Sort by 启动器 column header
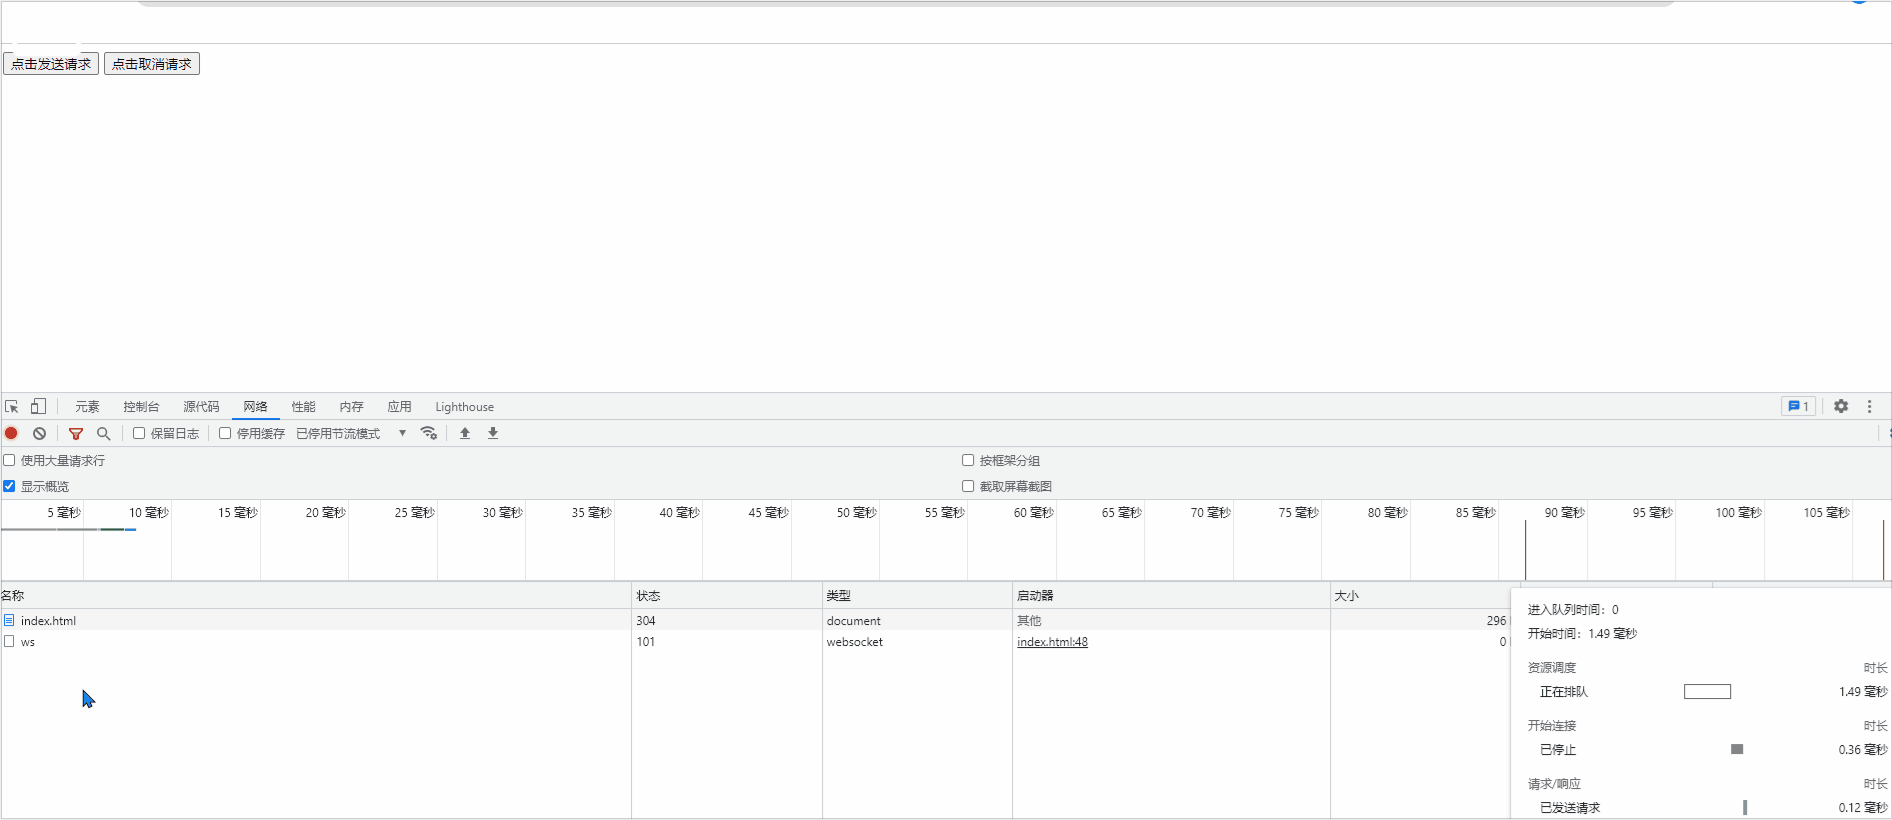The height and width of the screenshot is (820, 1892). click(x=1171, y=595)
